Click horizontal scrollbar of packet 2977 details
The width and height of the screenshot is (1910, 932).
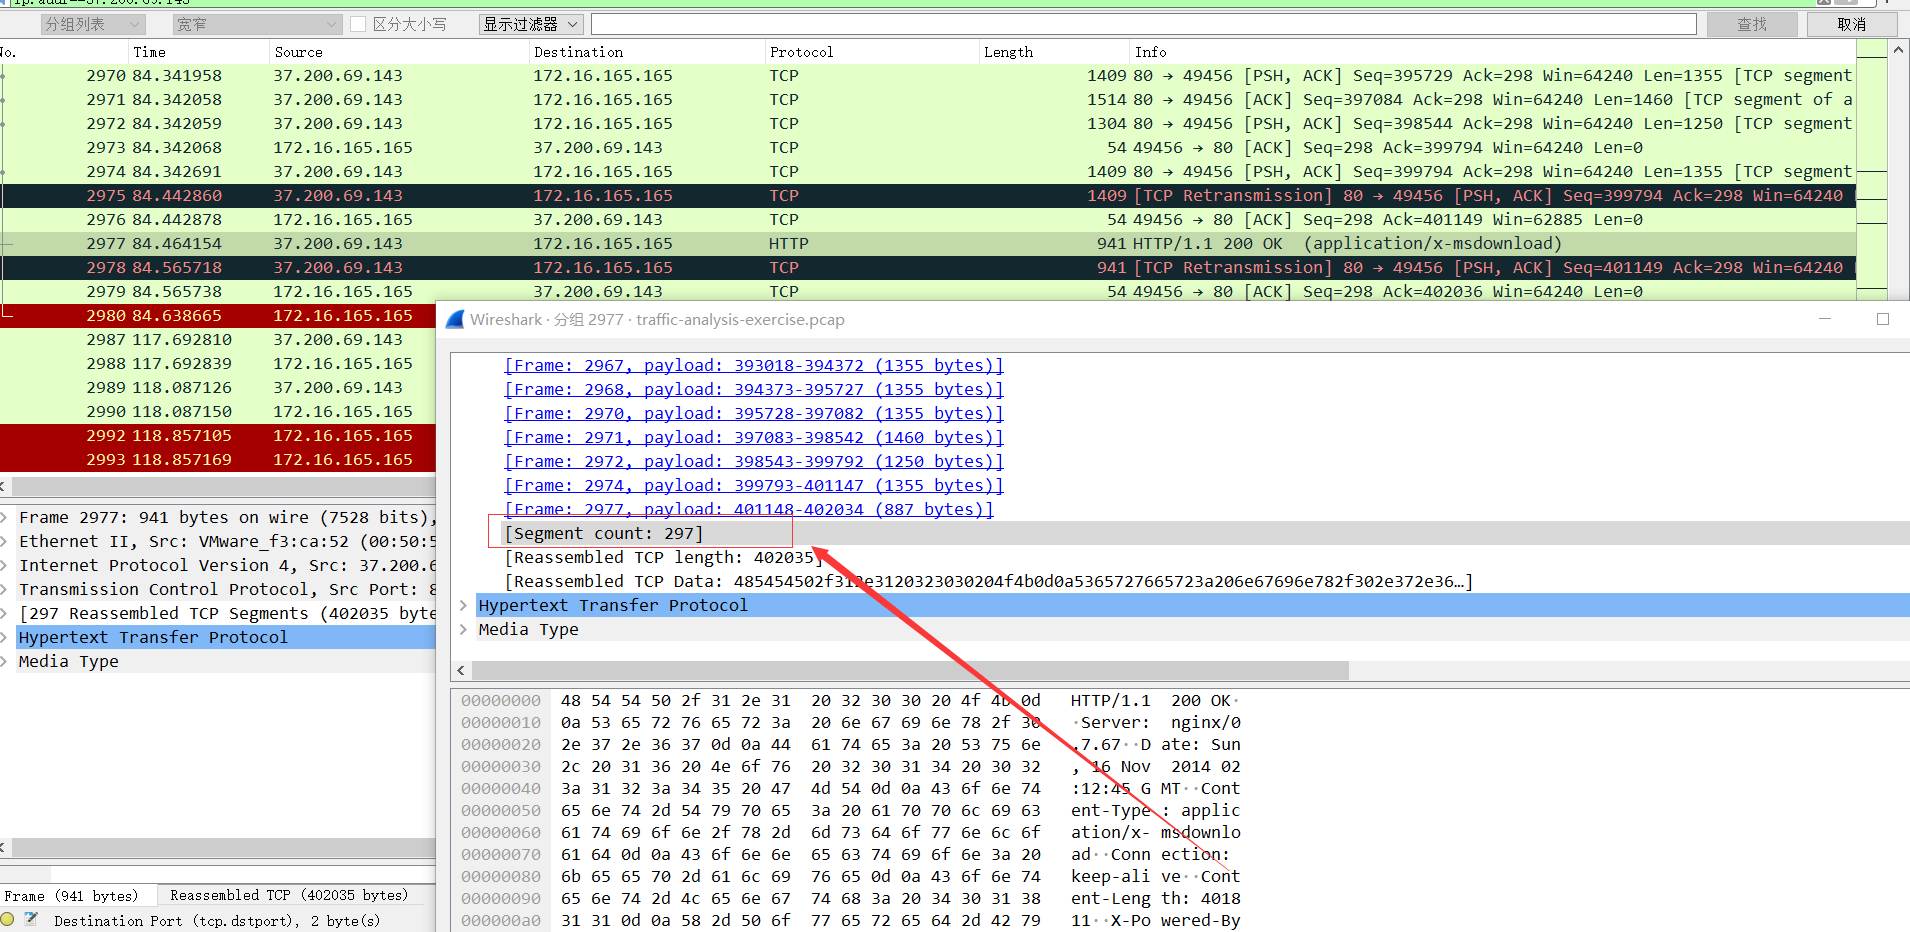click(910, 670)
